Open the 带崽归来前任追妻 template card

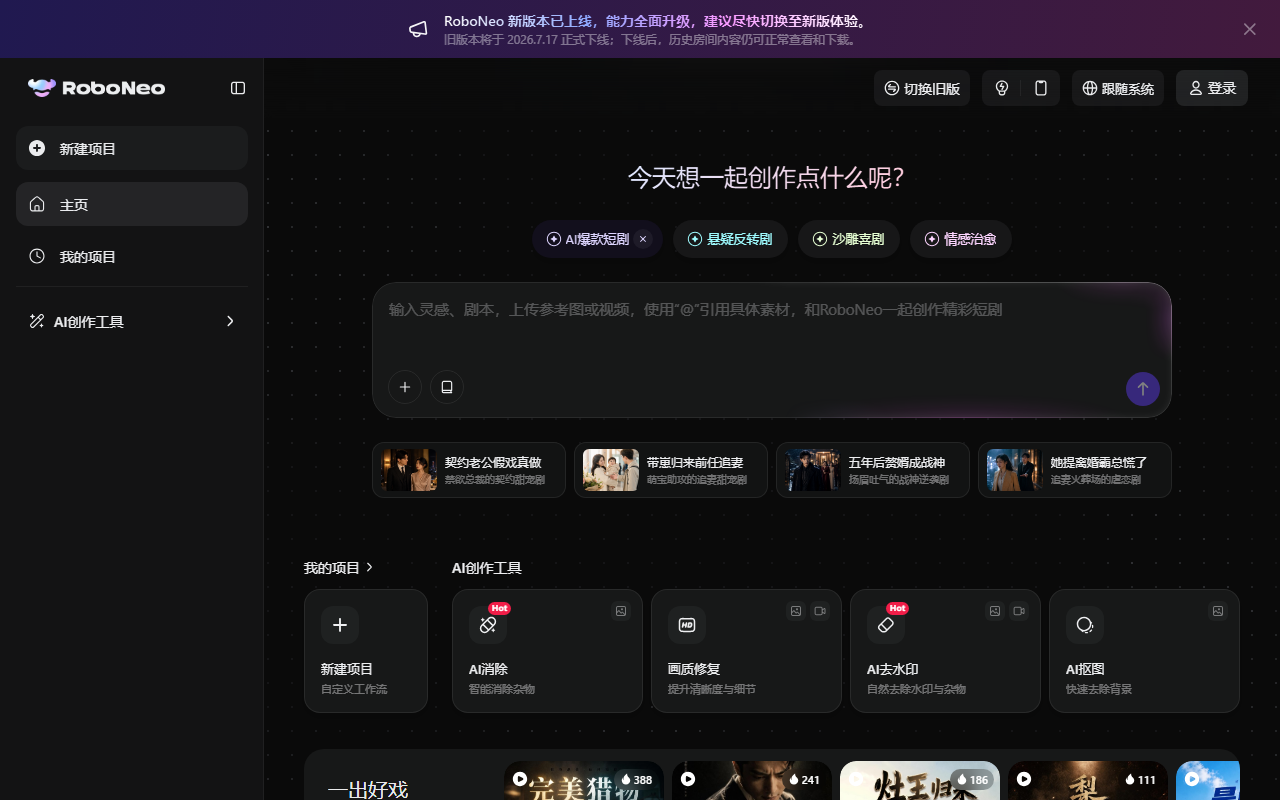(671, 470)
